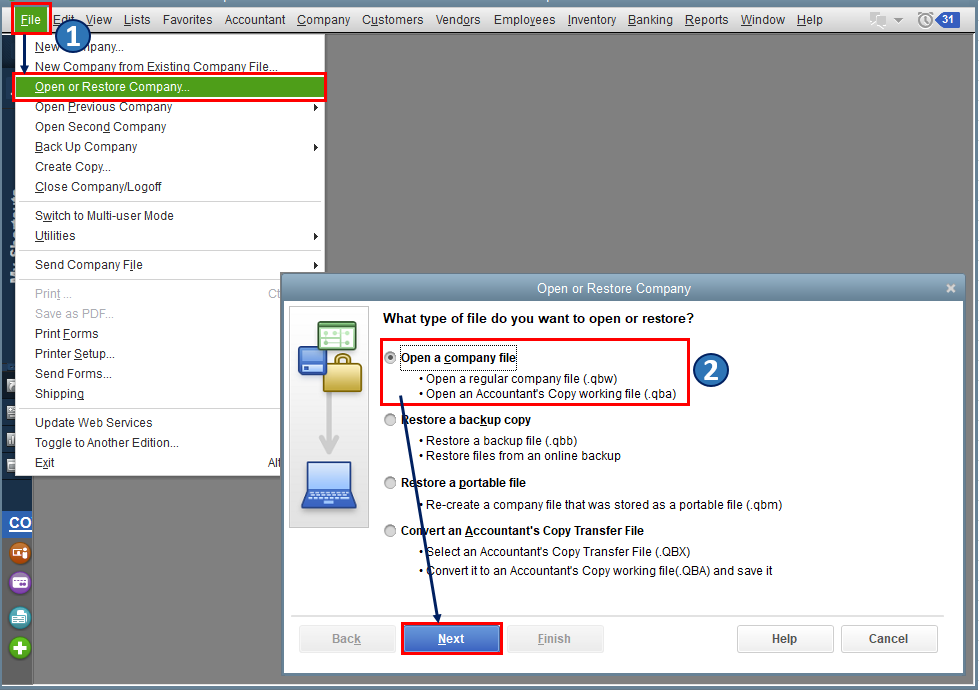Click the purple credit card sidebar icon

pyautogui.click(x=19, y=582)
